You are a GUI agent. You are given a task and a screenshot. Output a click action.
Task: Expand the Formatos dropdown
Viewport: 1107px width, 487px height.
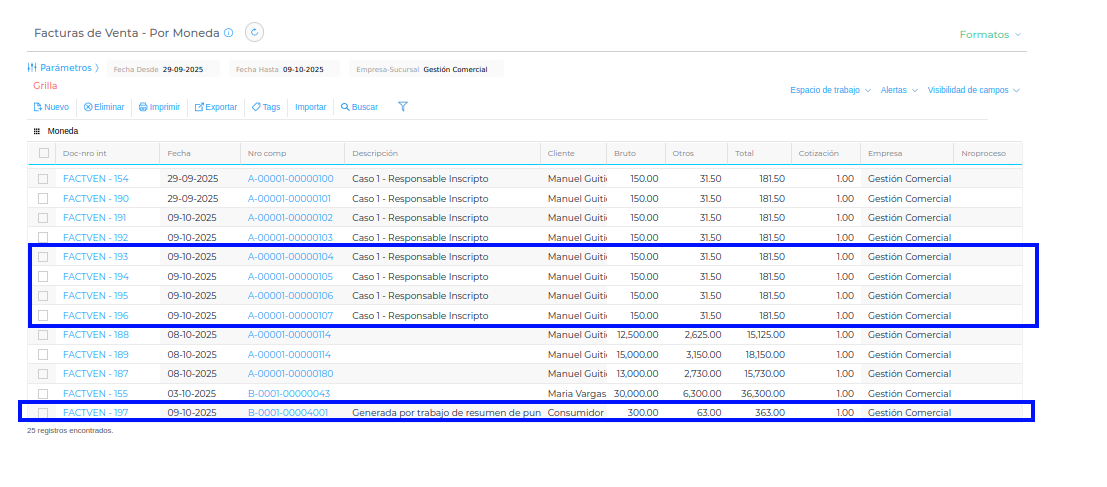(990, 34)
